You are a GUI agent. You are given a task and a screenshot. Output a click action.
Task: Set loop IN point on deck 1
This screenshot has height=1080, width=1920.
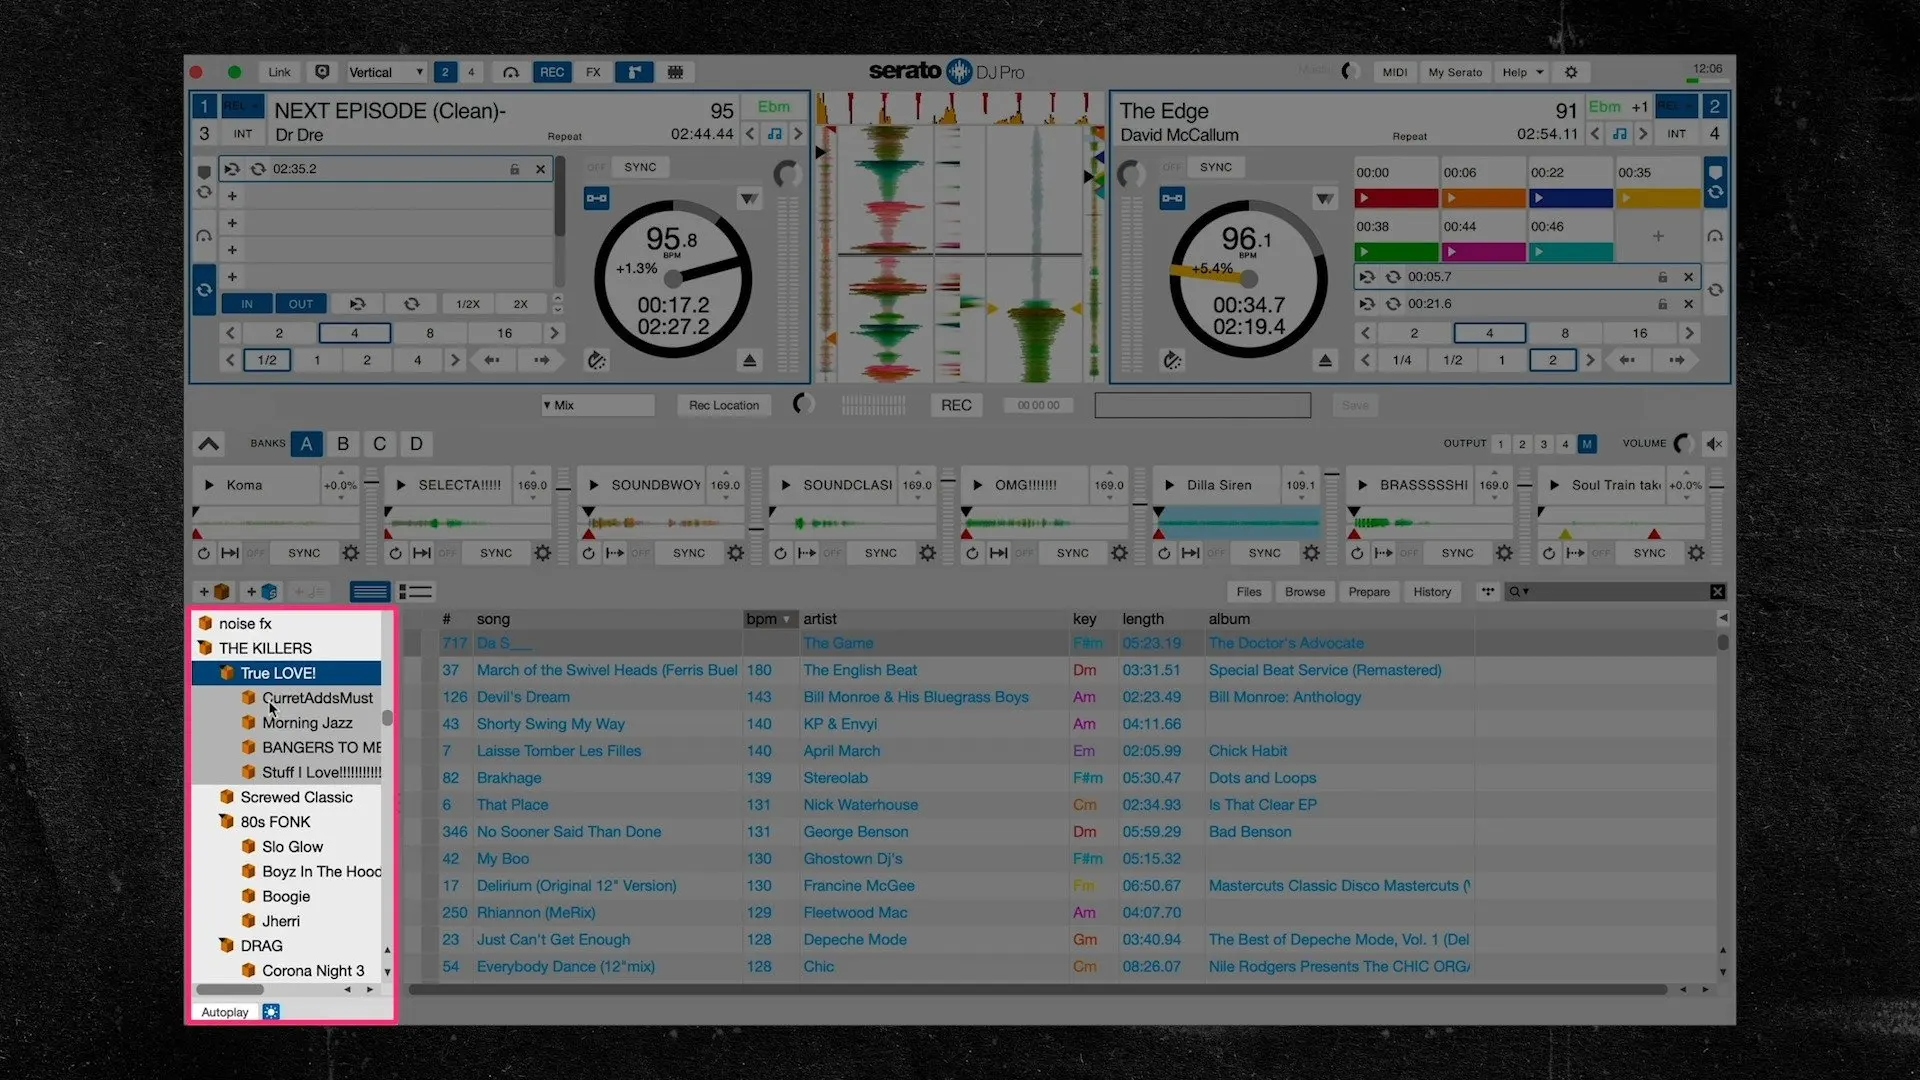point(247,304)
